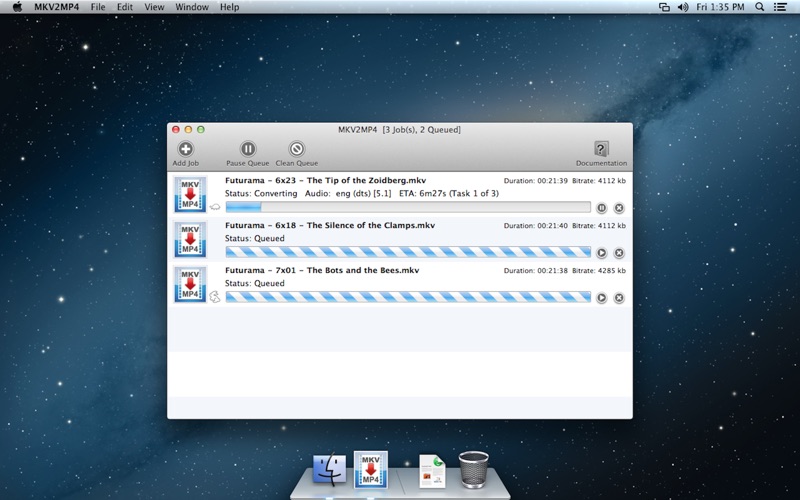The height and width of the screenshot is (500, 800).
Task: Open the Window menu
Action: 192,7
